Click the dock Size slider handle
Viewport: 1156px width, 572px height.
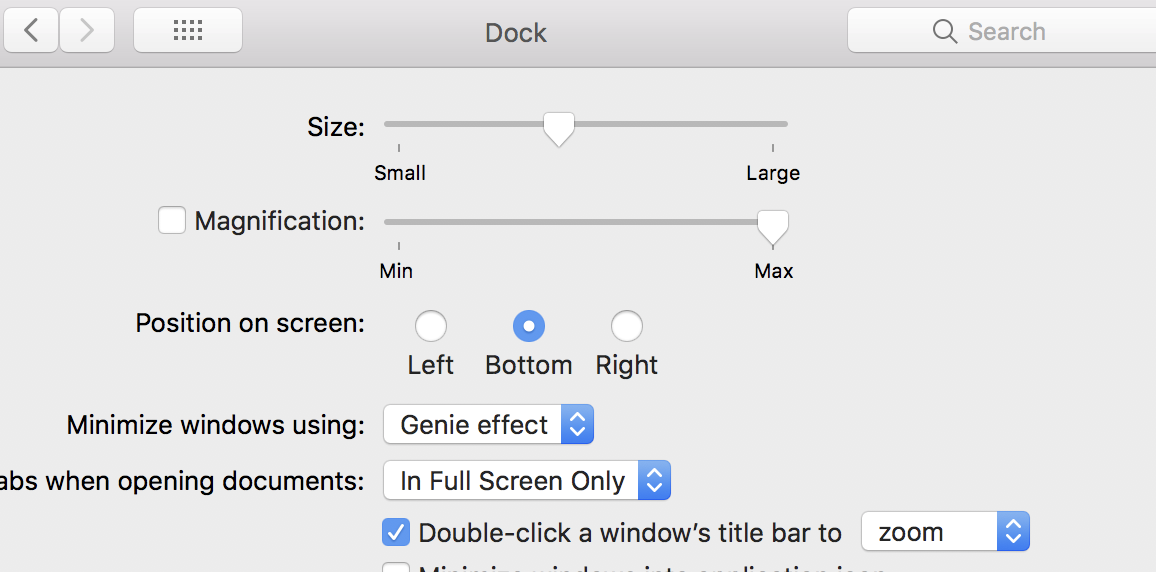tap(559, 127)
